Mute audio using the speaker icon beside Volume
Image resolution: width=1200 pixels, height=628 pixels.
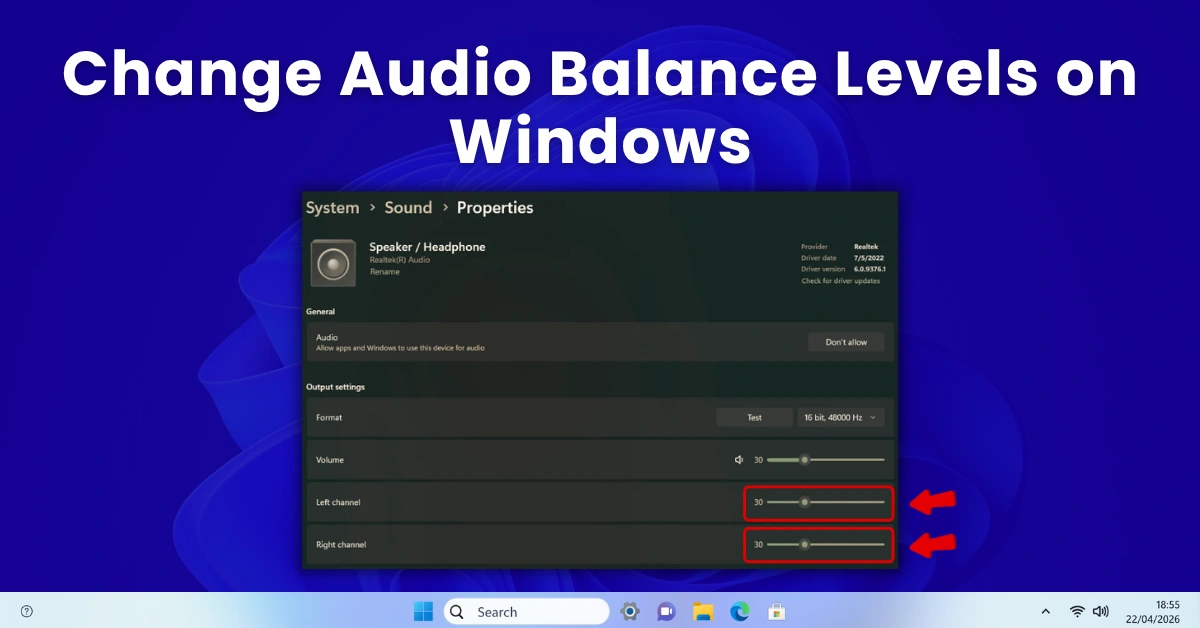click(x=738, y=459)
